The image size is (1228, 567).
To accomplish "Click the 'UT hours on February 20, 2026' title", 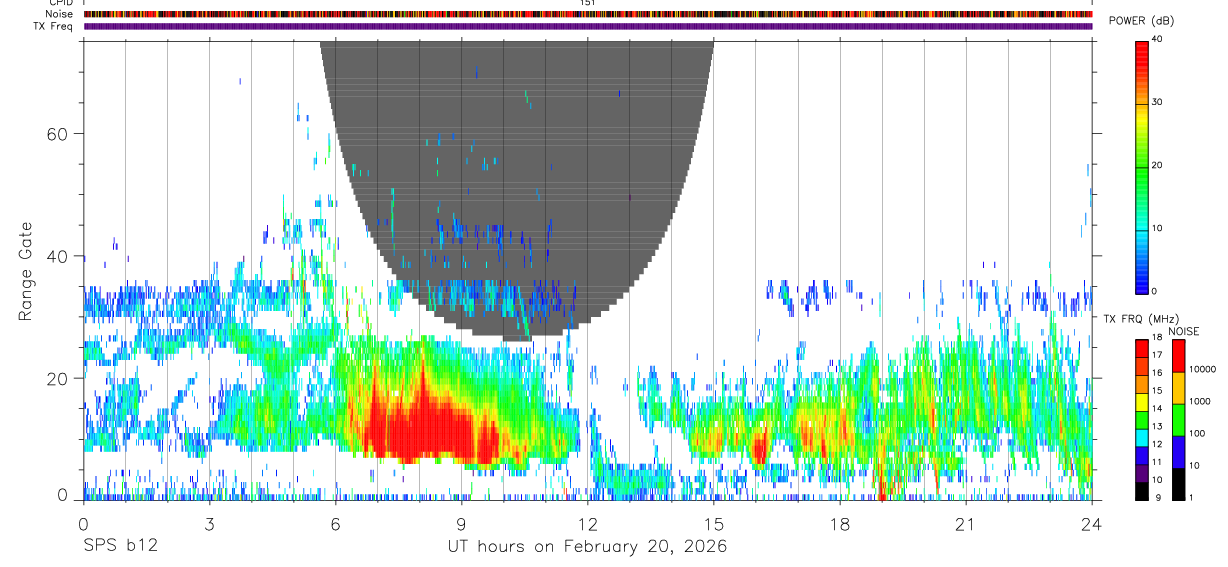I will (x=587, y=546).
